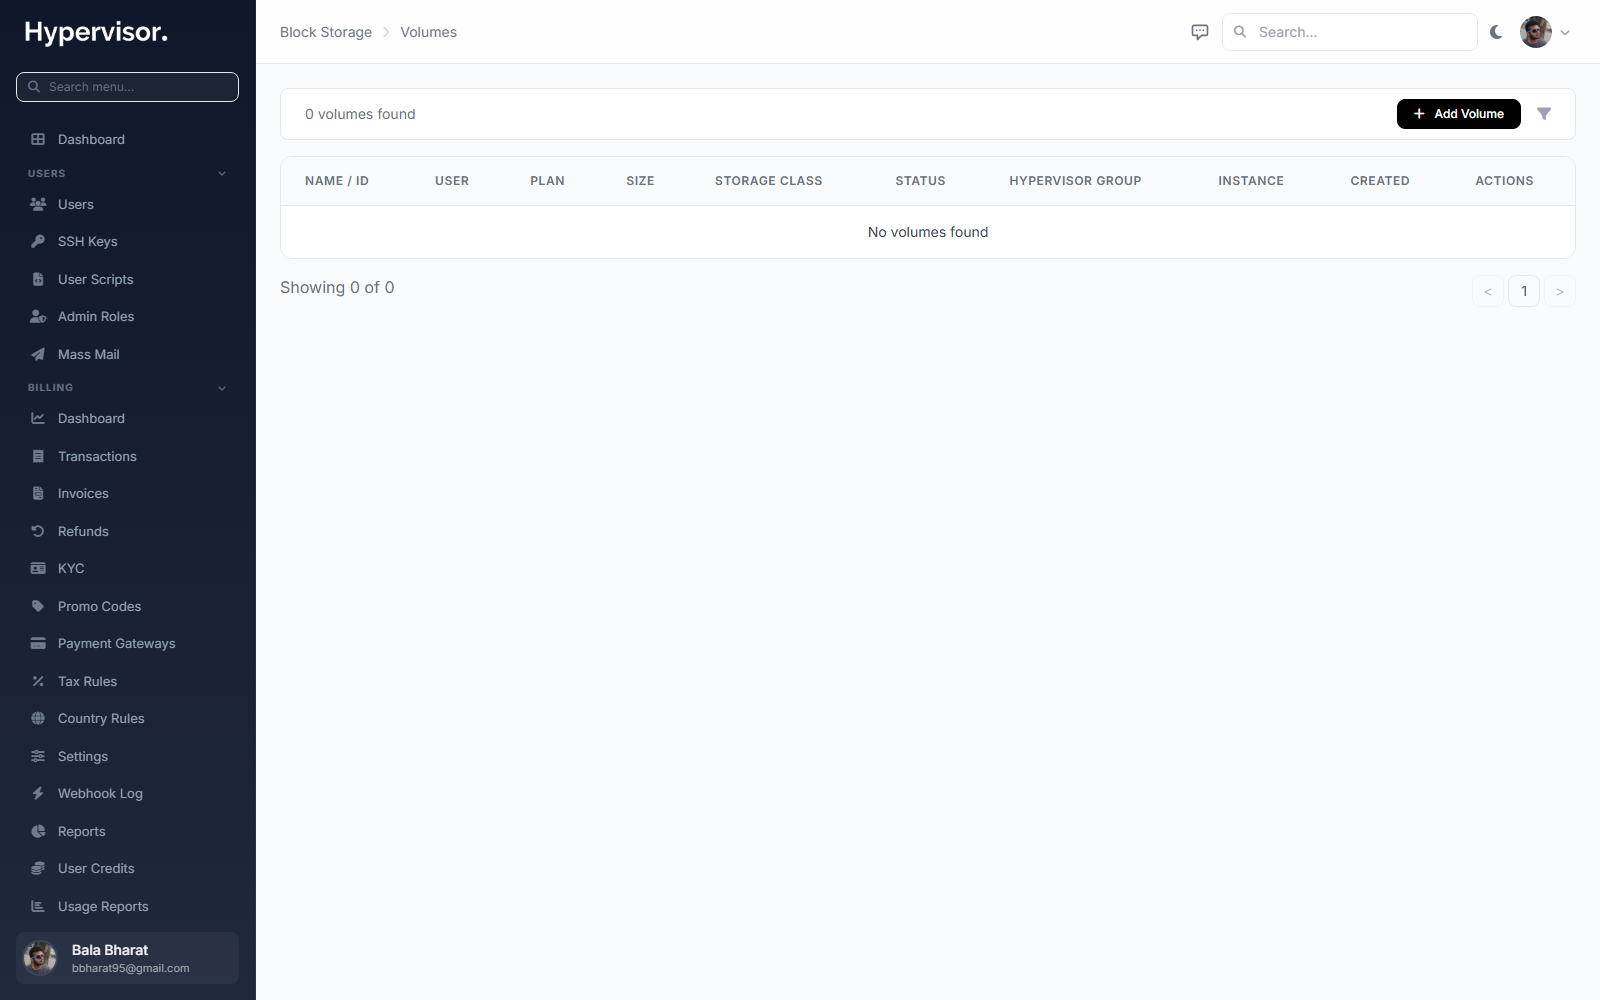Open the header profile avatar
The image size is (1600, 1000).
click(x=1536, y=32)
